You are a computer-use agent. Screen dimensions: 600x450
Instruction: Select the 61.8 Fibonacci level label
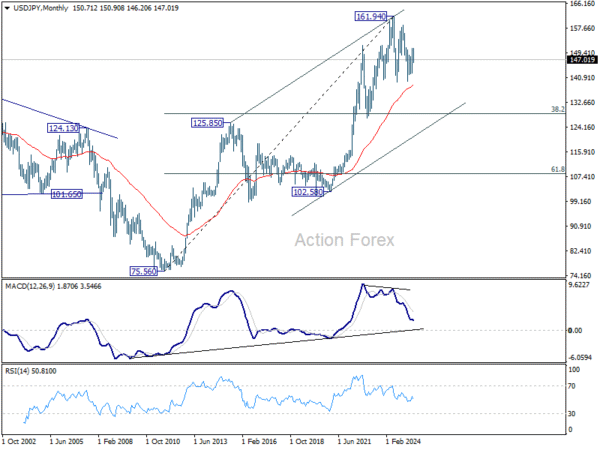558,169
